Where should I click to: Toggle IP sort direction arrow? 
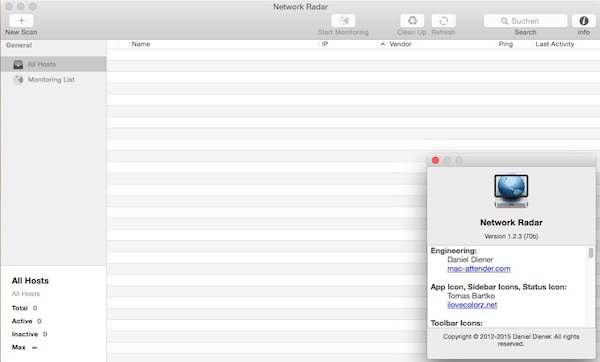click(x=382, y=44)
